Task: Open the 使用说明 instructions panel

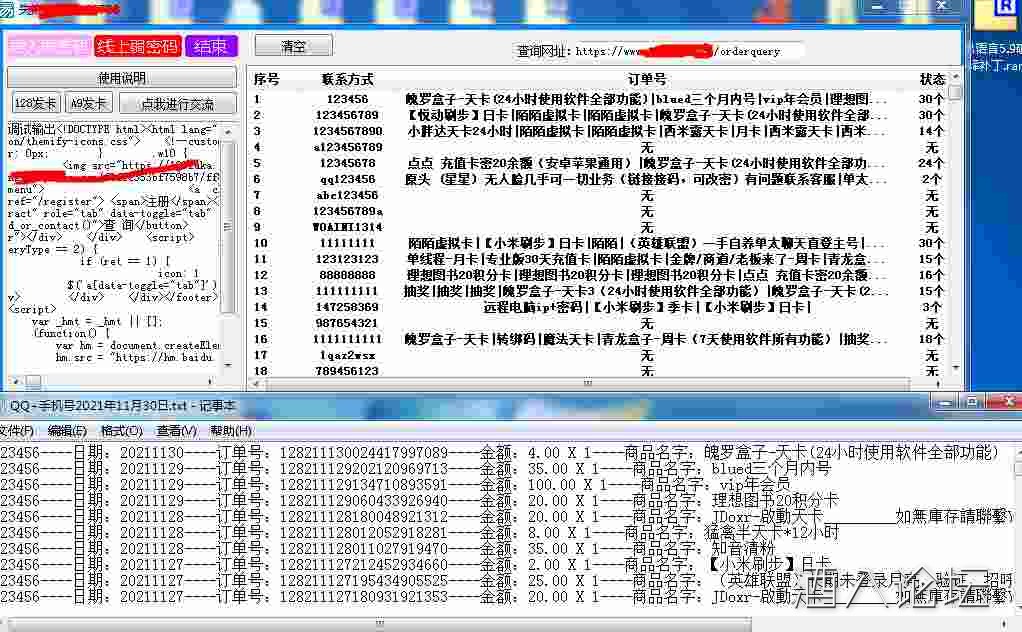Action: (x=122, y=77)
